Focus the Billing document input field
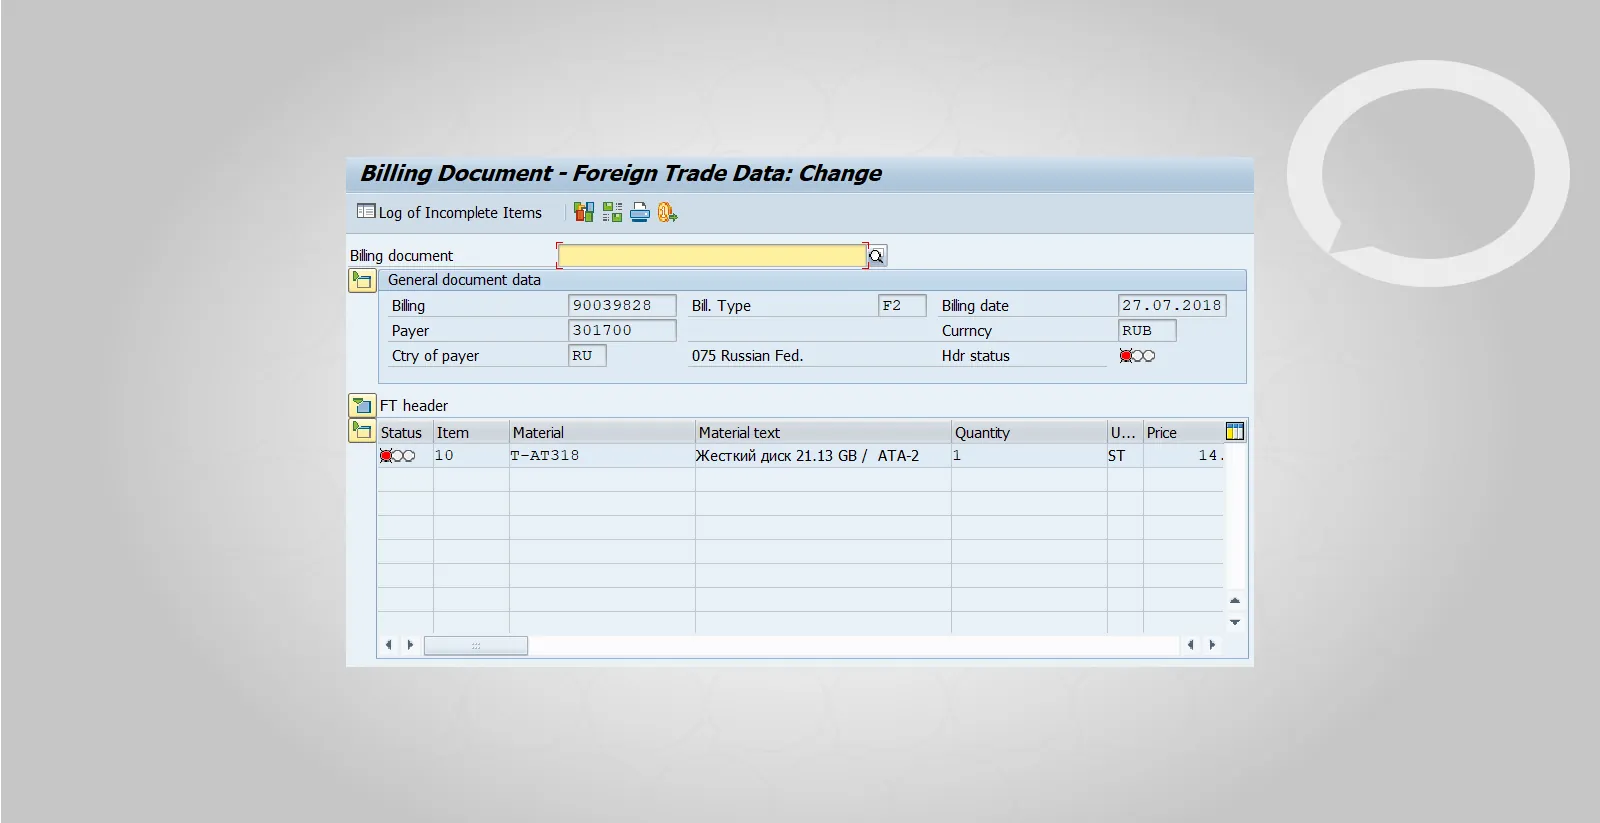This screenshot has width=1600, height=823. click(x=711, y=256)
